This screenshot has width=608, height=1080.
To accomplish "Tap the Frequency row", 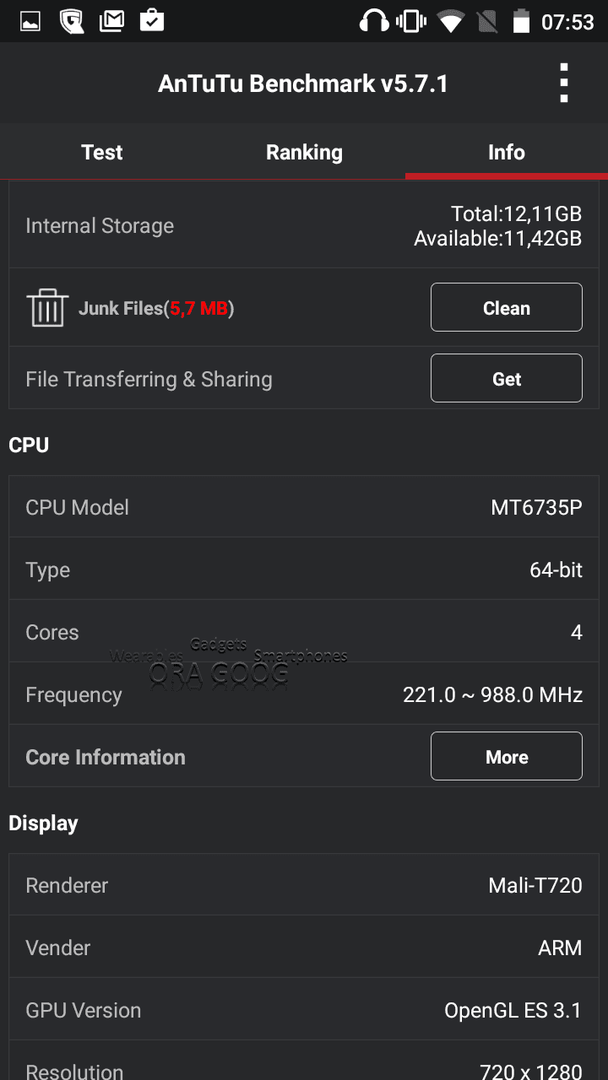I will 304,694.
